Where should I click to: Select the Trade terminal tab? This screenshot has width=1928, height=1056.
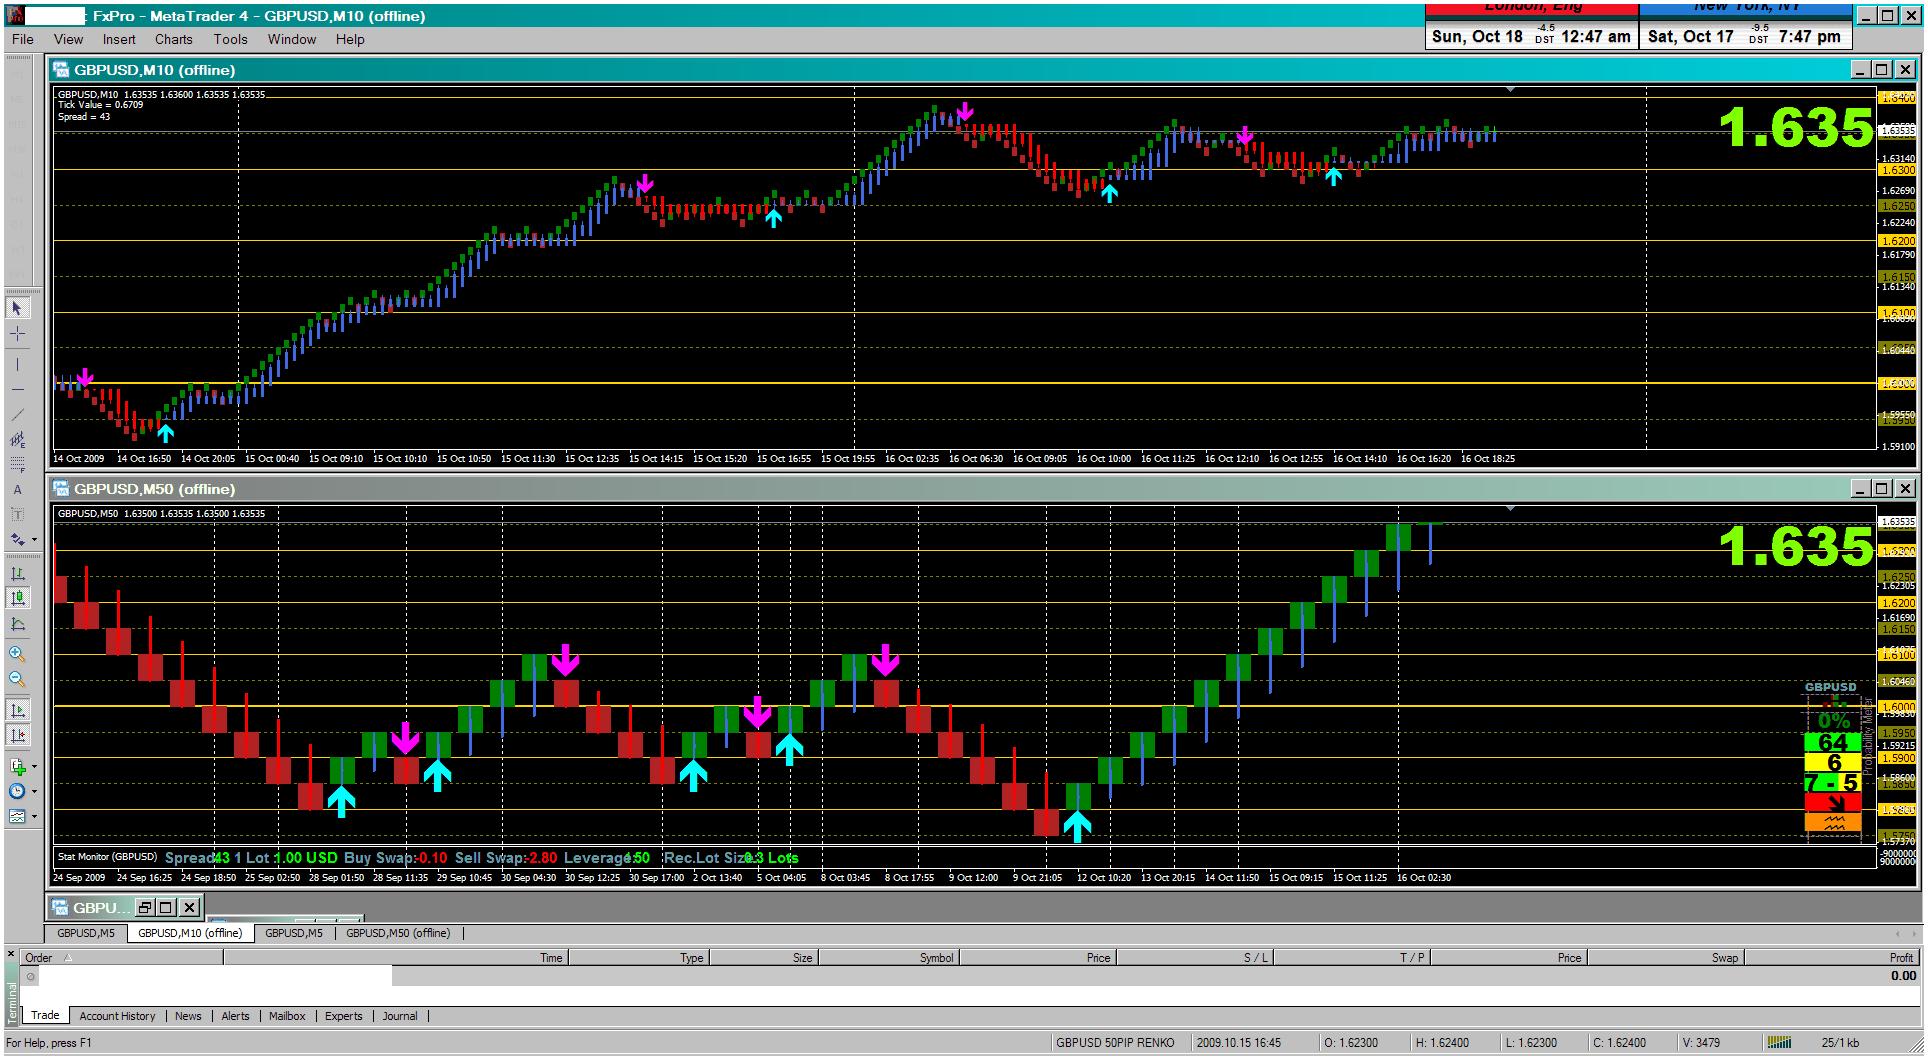(45, 1015)
